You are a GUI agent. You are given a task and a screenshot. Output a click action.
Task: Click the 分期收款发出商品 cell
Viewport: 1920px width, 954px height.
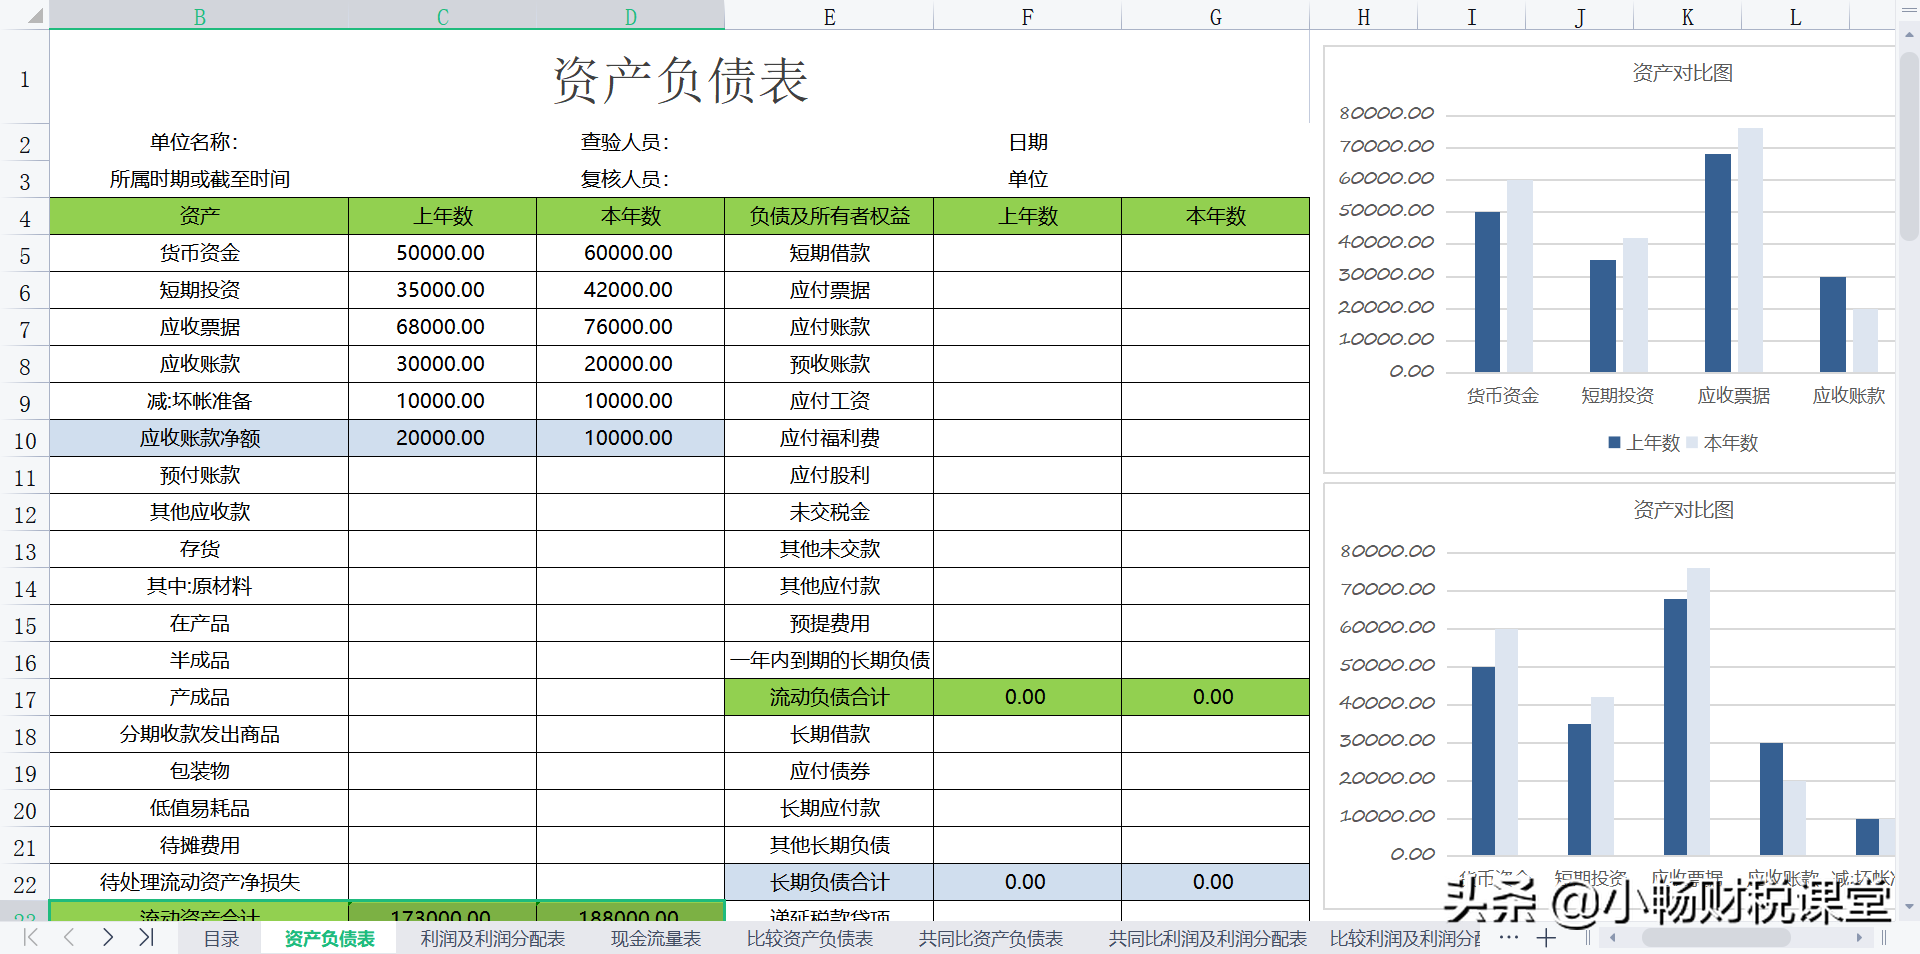[x=199, y=734]
